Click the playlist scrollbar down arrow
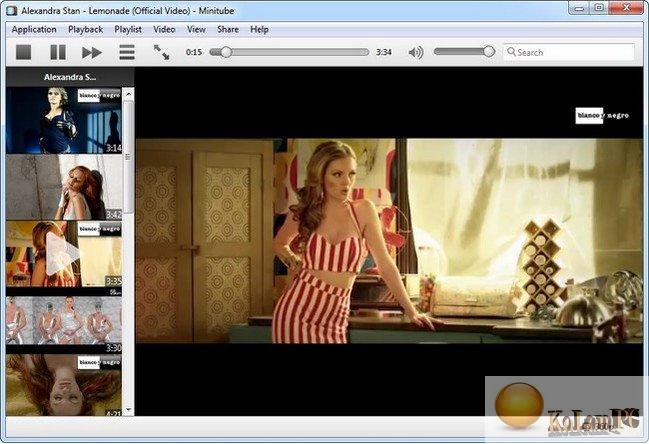This screenshot has height=444, width=649. click(128, 410)
